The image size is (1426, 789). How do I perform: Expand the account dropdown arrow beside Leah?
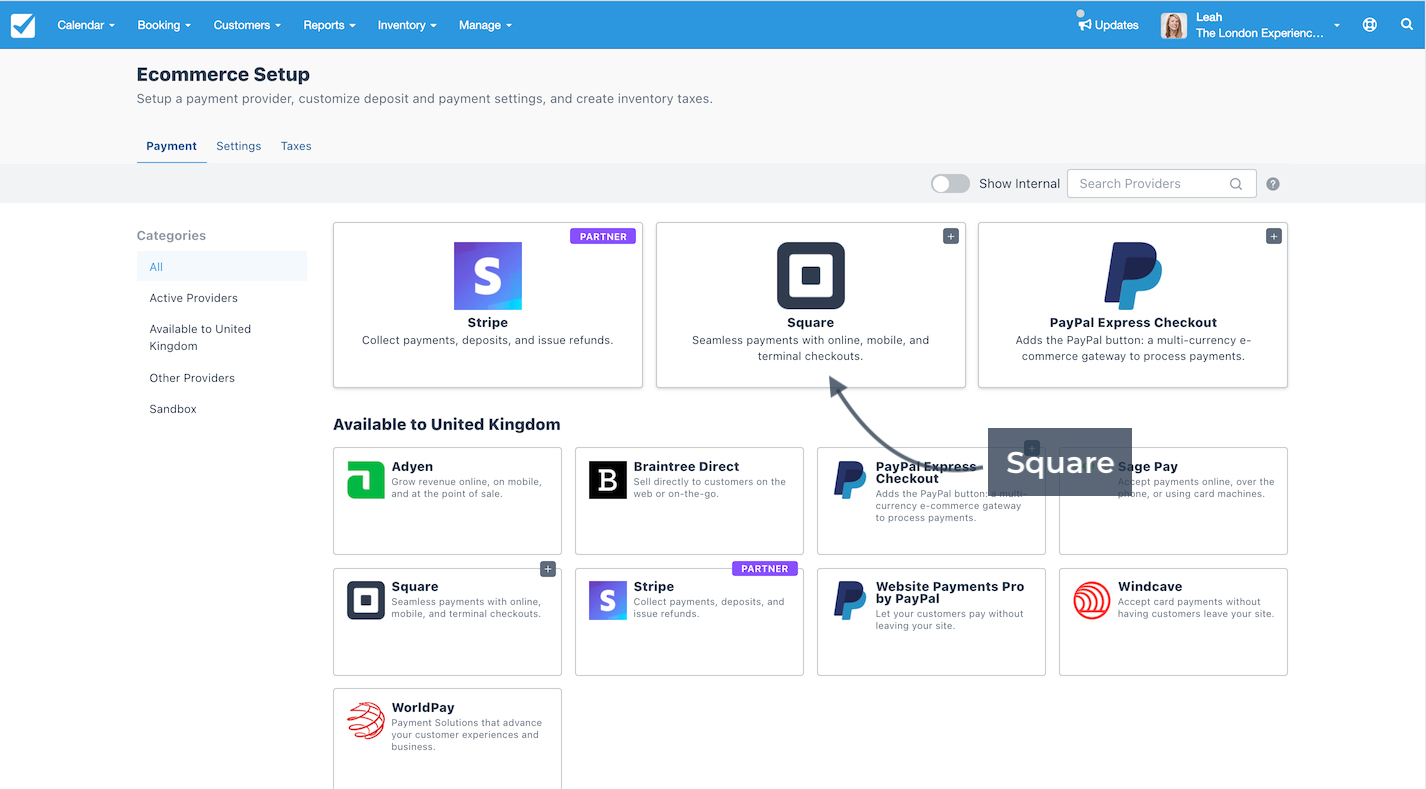(1337, 26)
